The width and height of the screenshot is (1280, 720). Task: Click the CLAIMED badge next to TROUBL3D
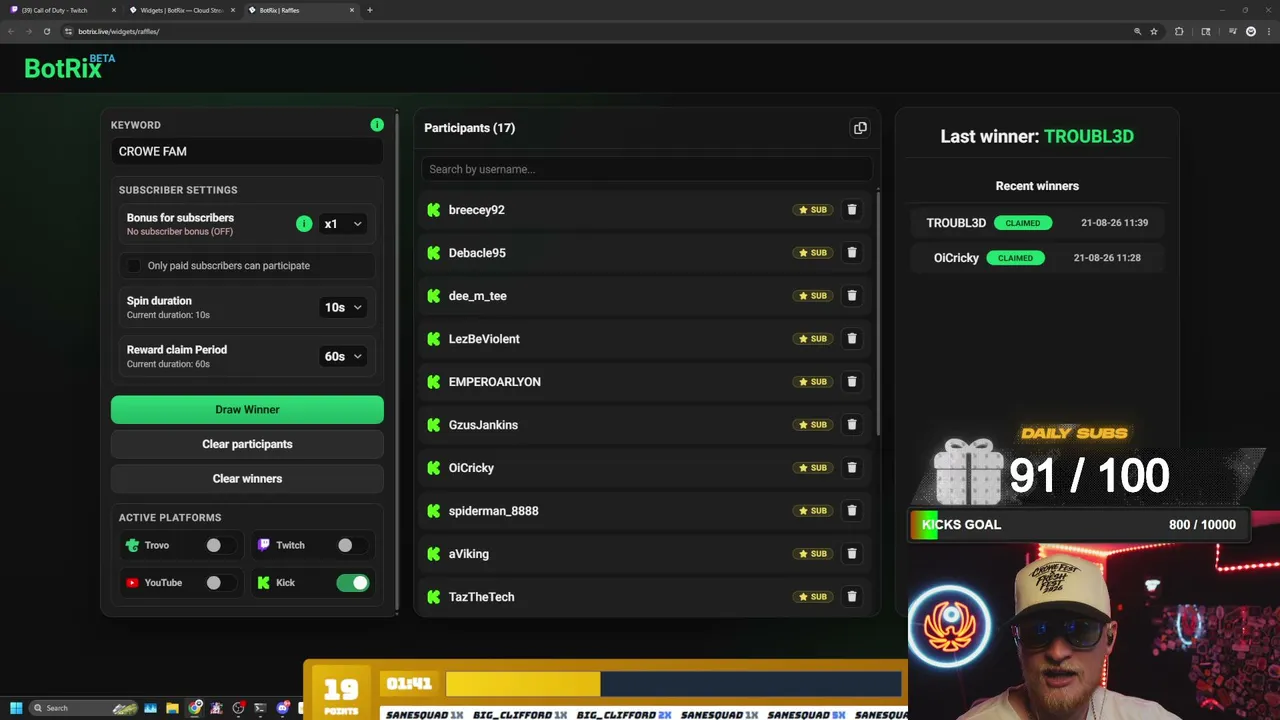[1023, 223]
